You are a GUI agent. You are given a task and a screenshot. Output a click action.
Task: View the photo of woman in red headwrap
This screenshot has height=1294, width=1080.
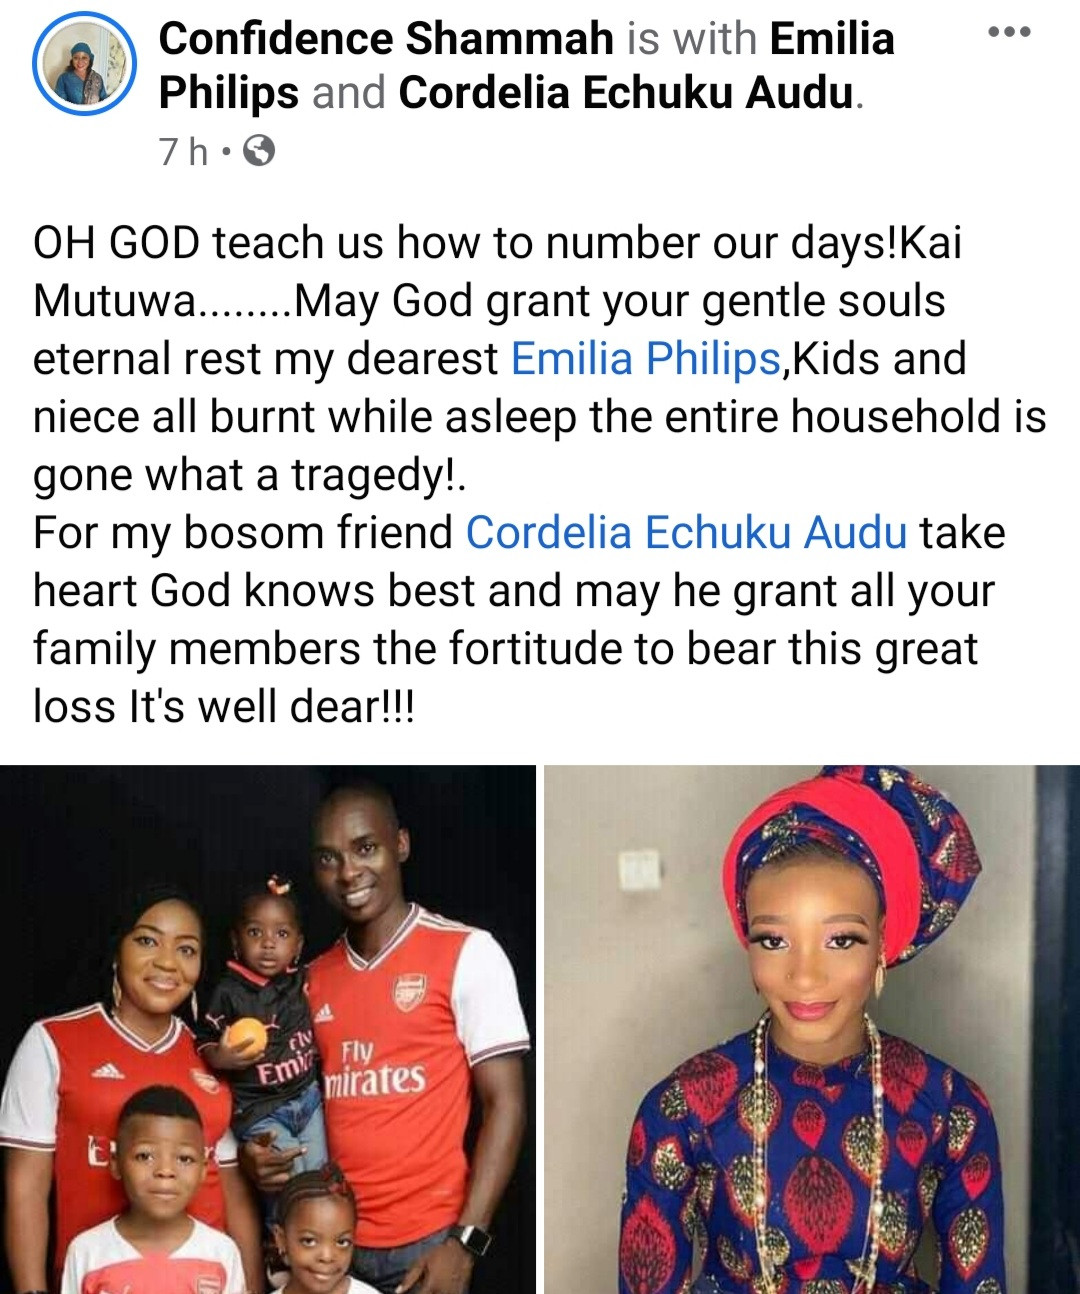click(x=812, y=1029)
